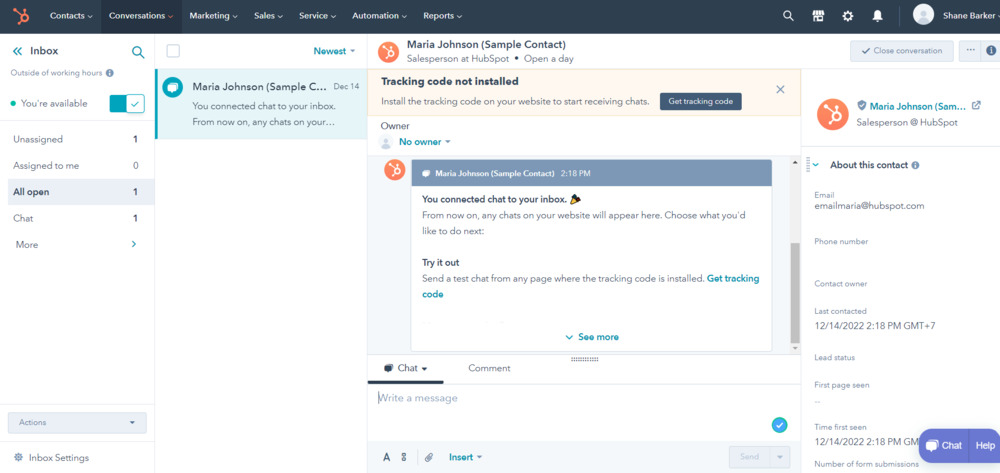Click the Close conversation button
1000x473 pixels.
(902, 51)
